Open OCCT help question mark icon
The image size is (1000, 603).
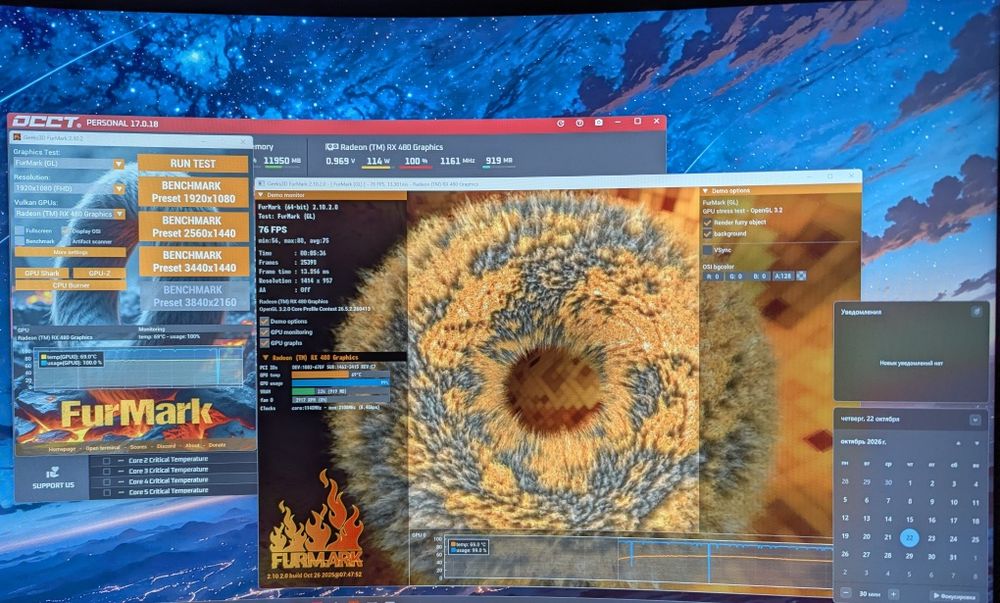point(579,122)
